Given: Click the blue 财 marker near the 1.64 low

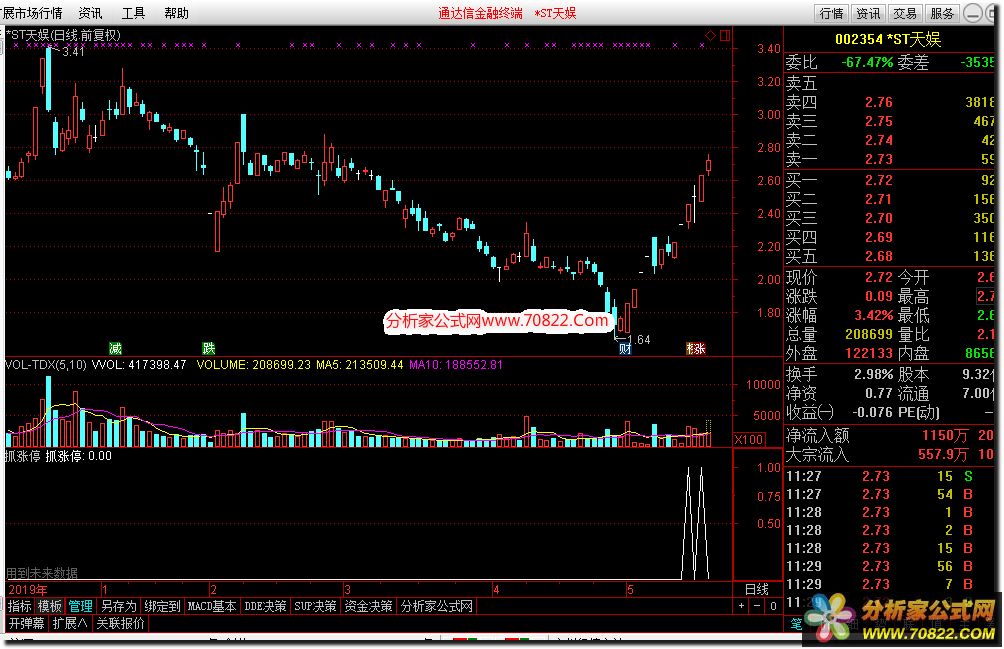Looking at the screenshot, I should pos(626,349).
